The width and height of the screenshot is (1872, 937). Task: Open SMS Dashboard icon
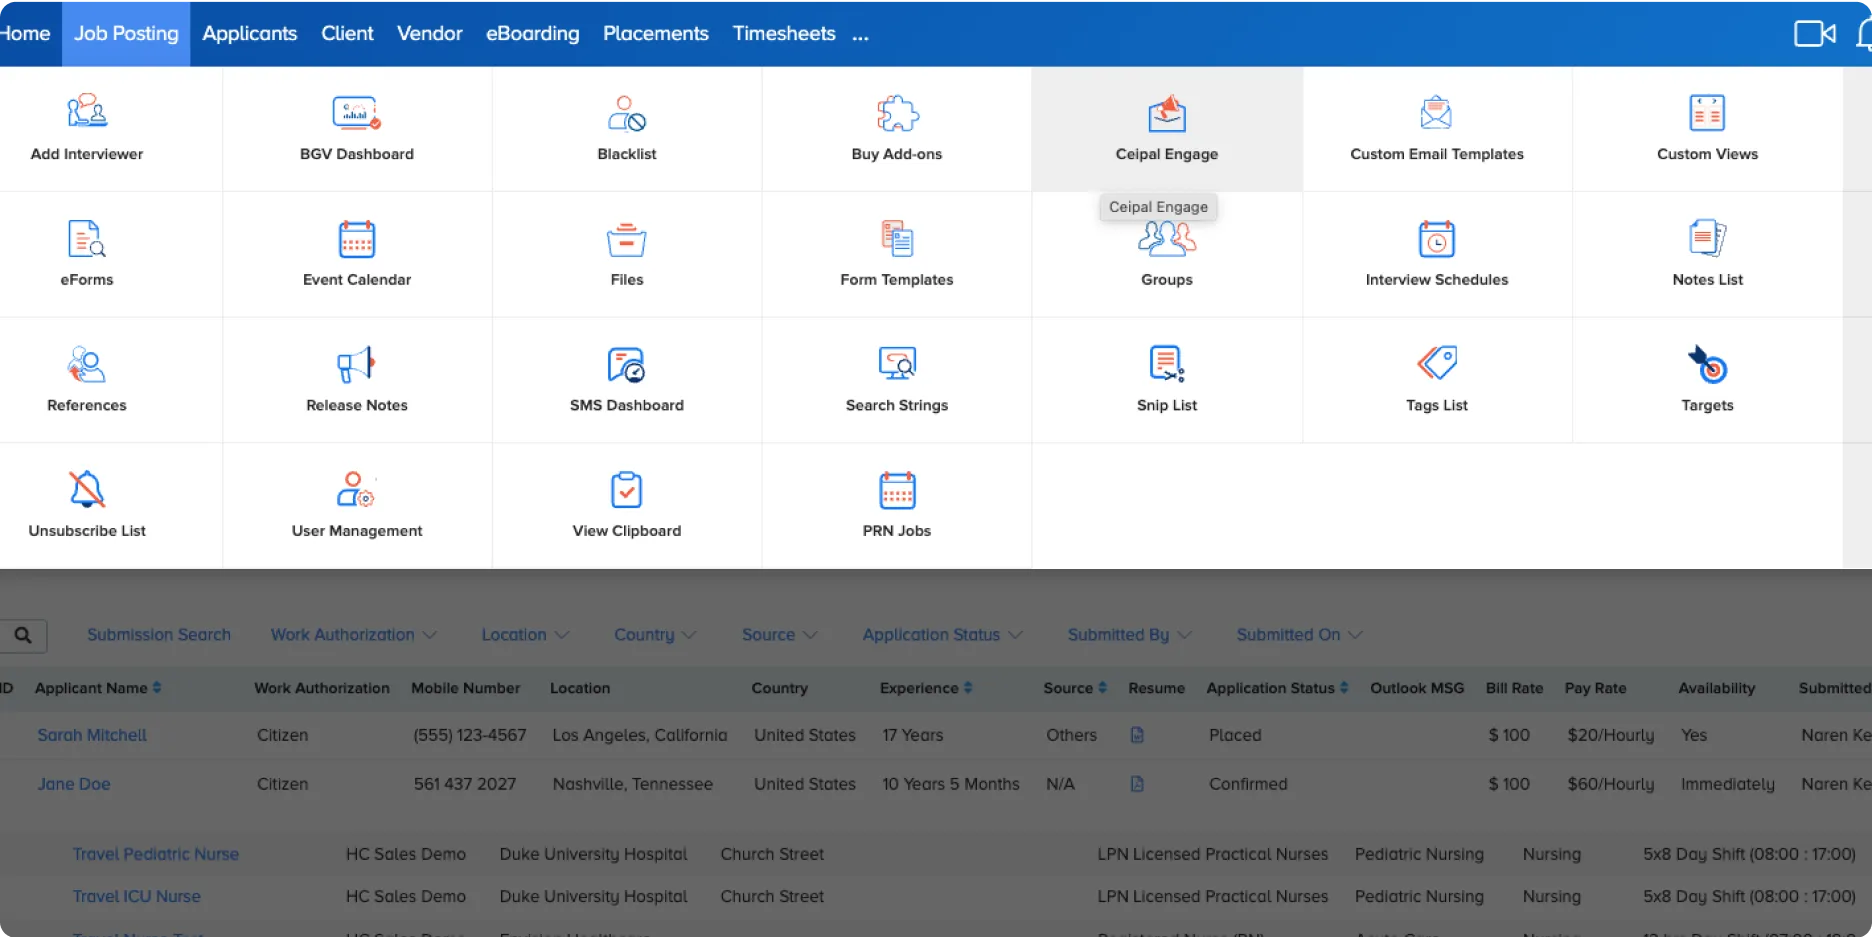pos(627,364)
